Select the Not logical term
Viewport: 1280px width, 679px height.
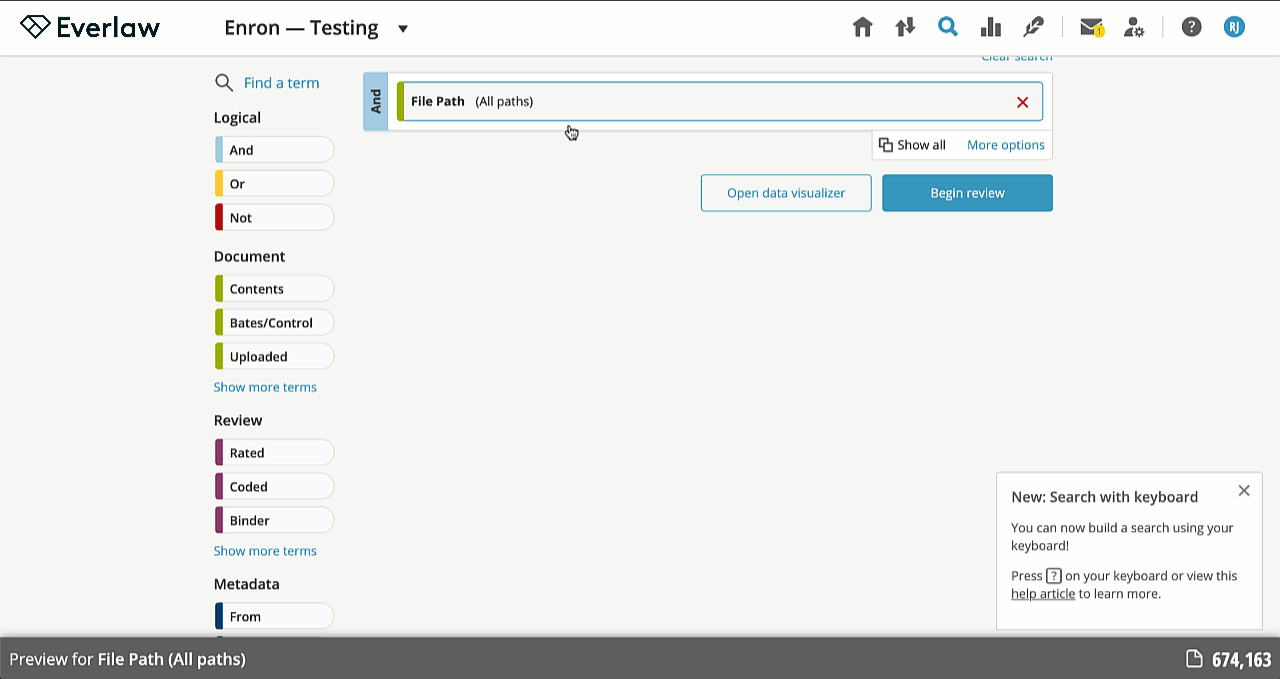(x=274, y=218)
